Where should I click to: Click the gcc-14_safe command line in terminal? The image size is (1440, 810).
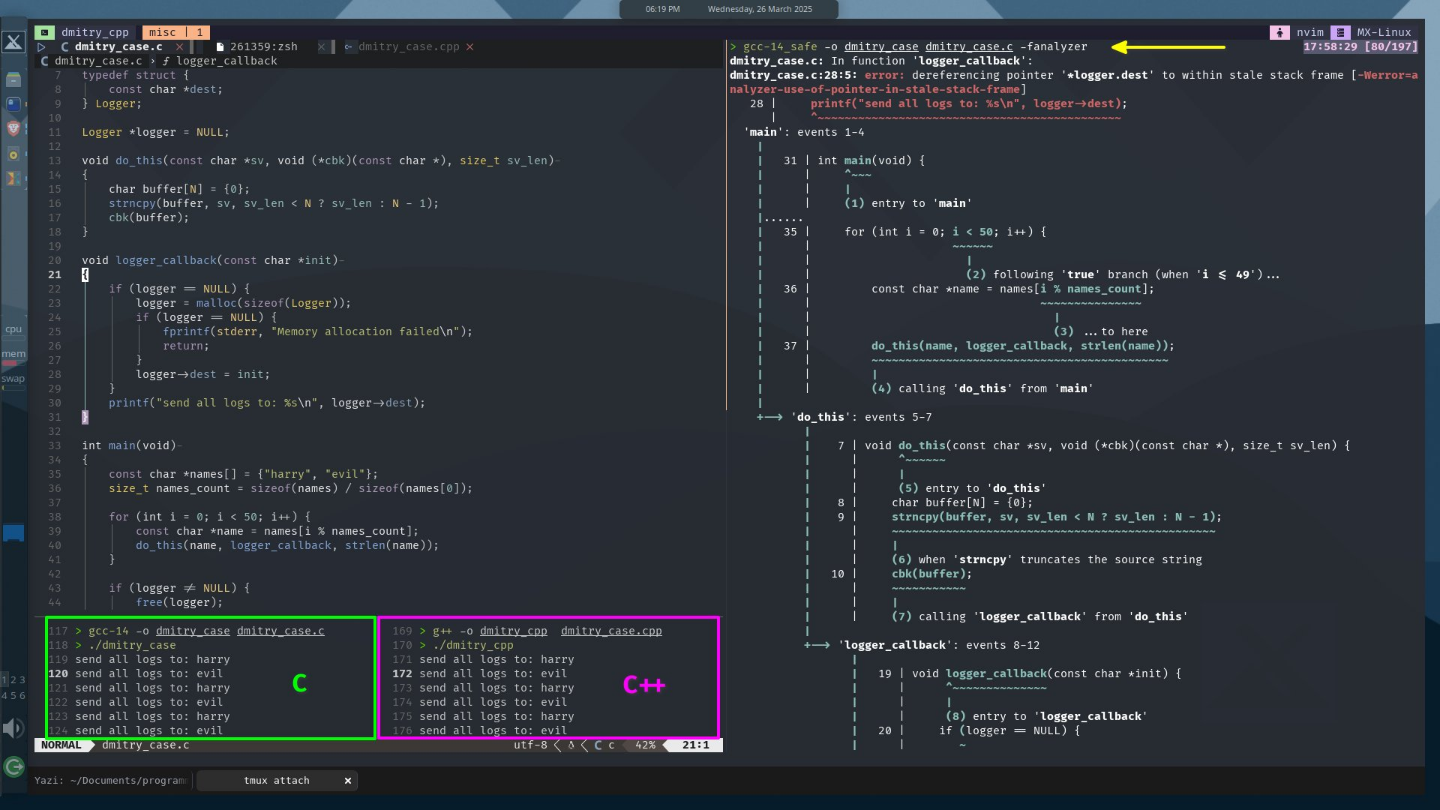point(909,46)
